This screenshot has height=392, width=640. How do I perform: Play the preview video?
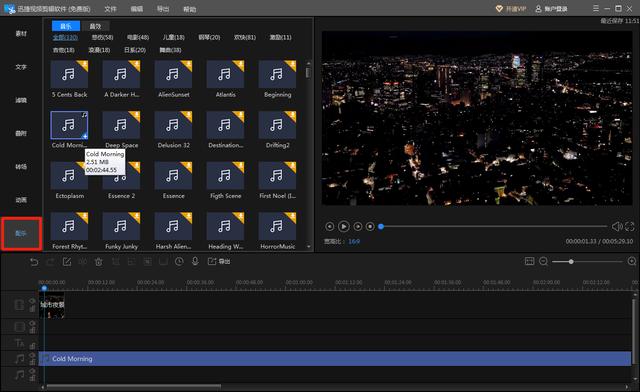pyautogui.click(x=344, y=226)
